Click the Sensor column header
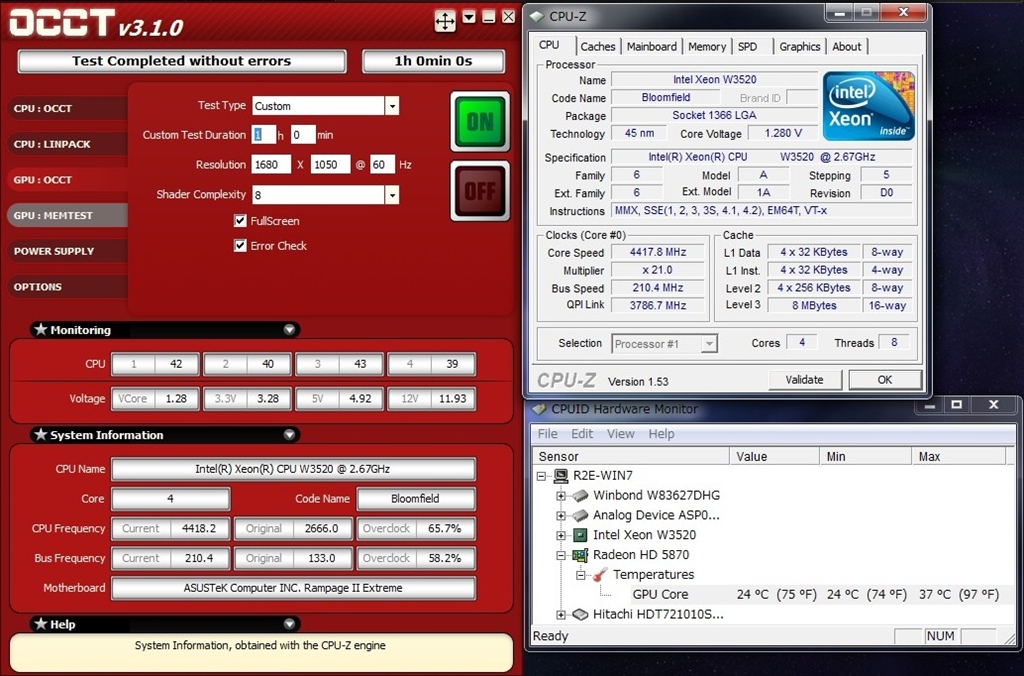Image resolution: width=1024 pixels, height=676 pixels. pyautogui.click(x=631, y=457)
